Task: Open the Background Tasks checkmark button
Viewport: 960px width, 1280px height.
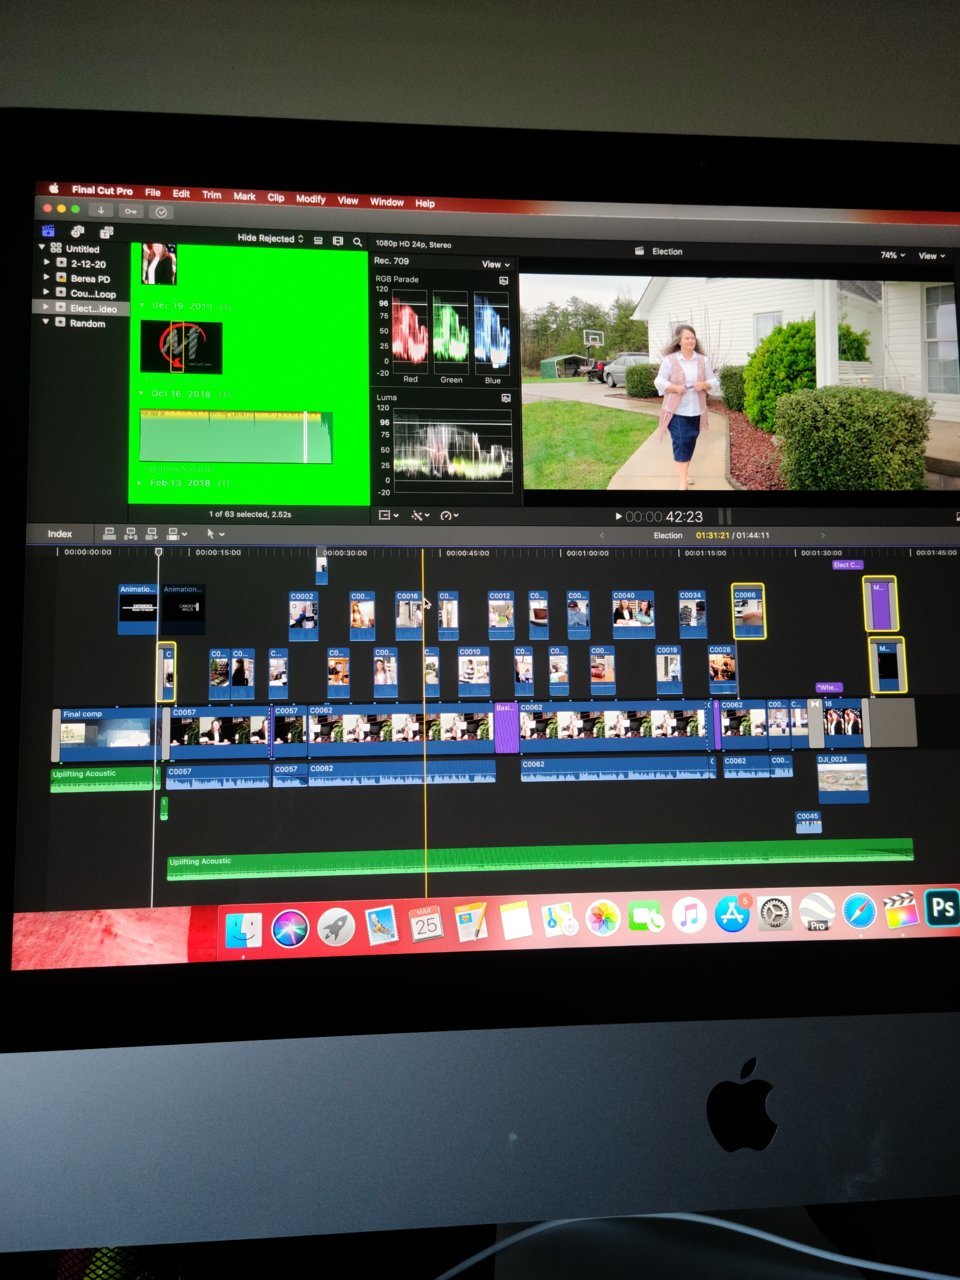Action: 161,212
